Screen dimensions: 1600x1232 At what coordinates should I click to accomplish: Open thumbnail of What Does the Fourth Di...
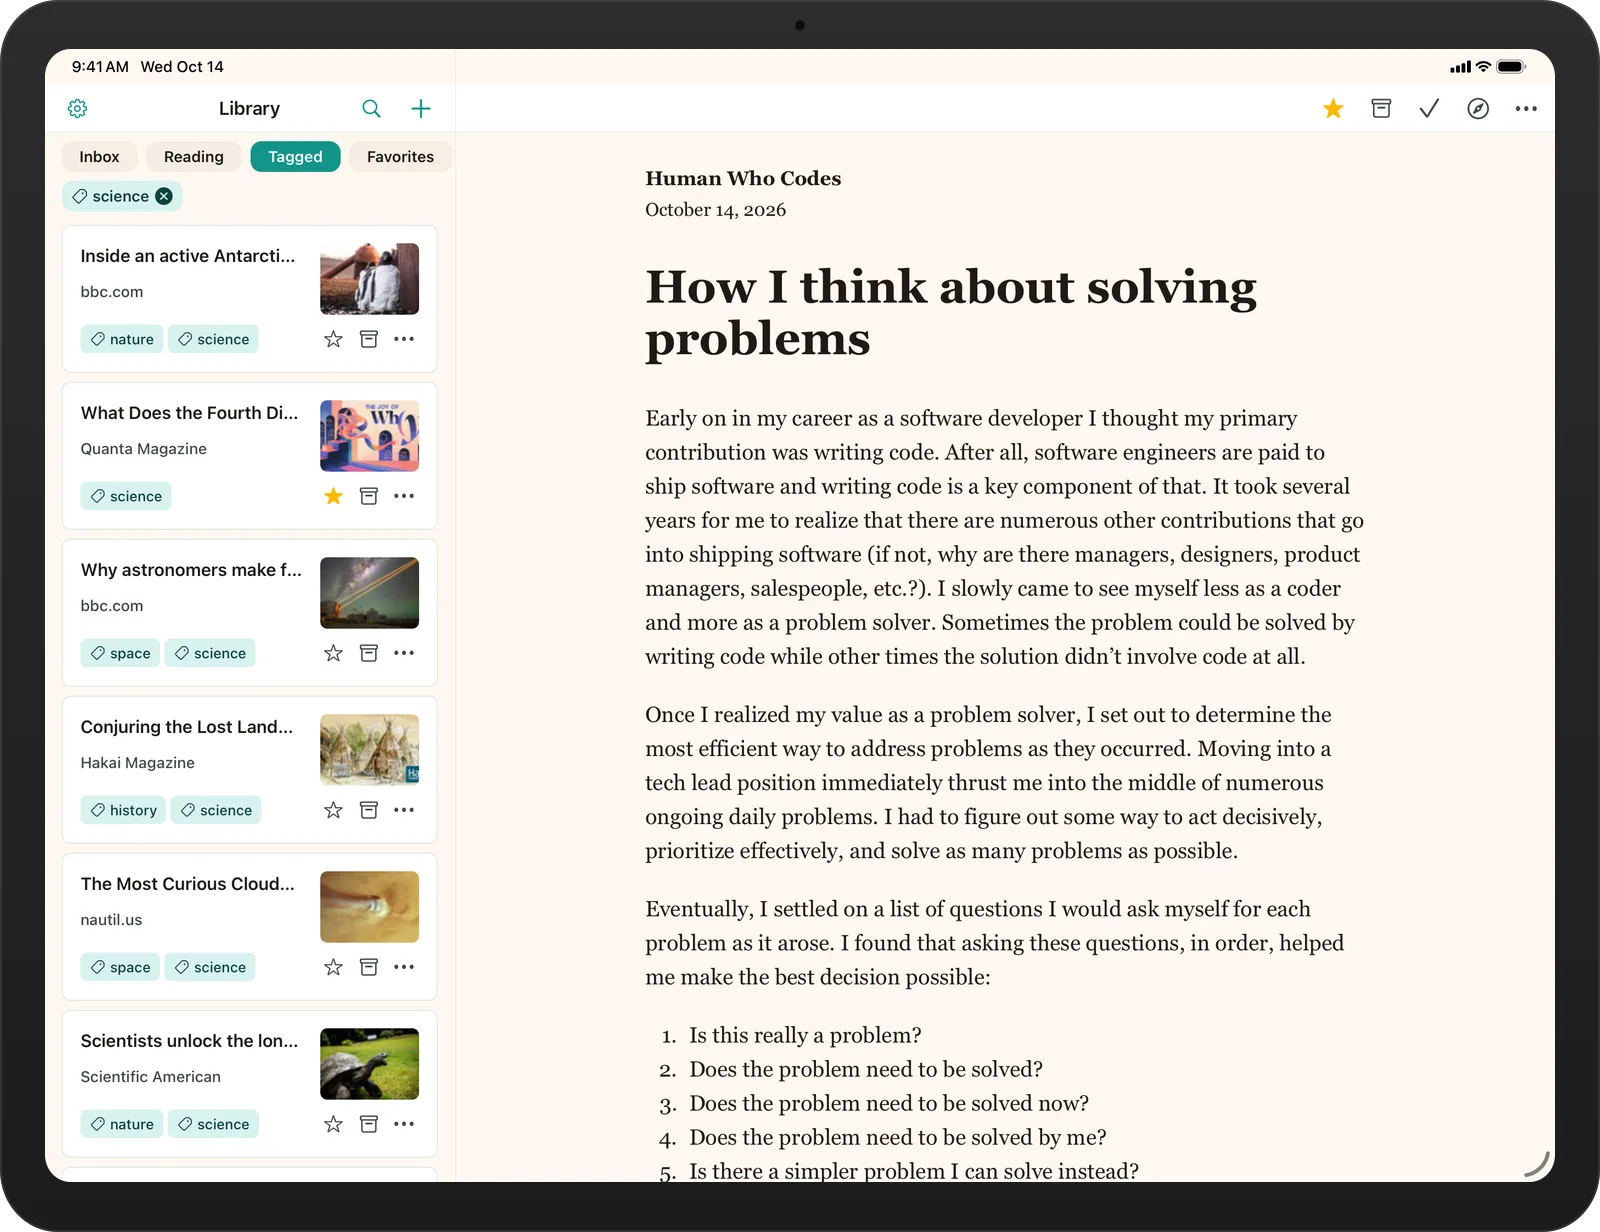[x=369, y=436]
